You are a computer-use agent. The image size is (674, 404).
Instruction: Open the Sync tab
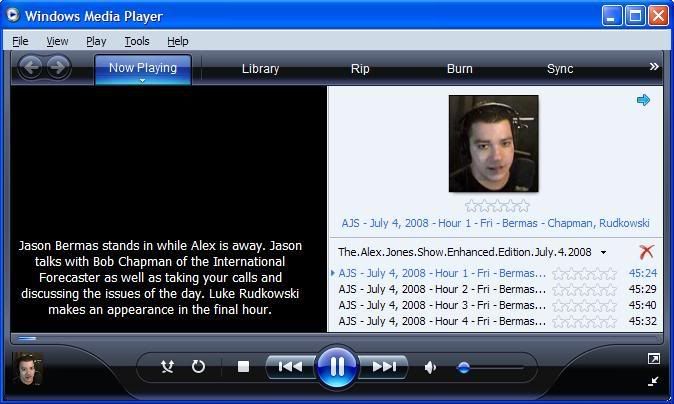pos(560,69)
